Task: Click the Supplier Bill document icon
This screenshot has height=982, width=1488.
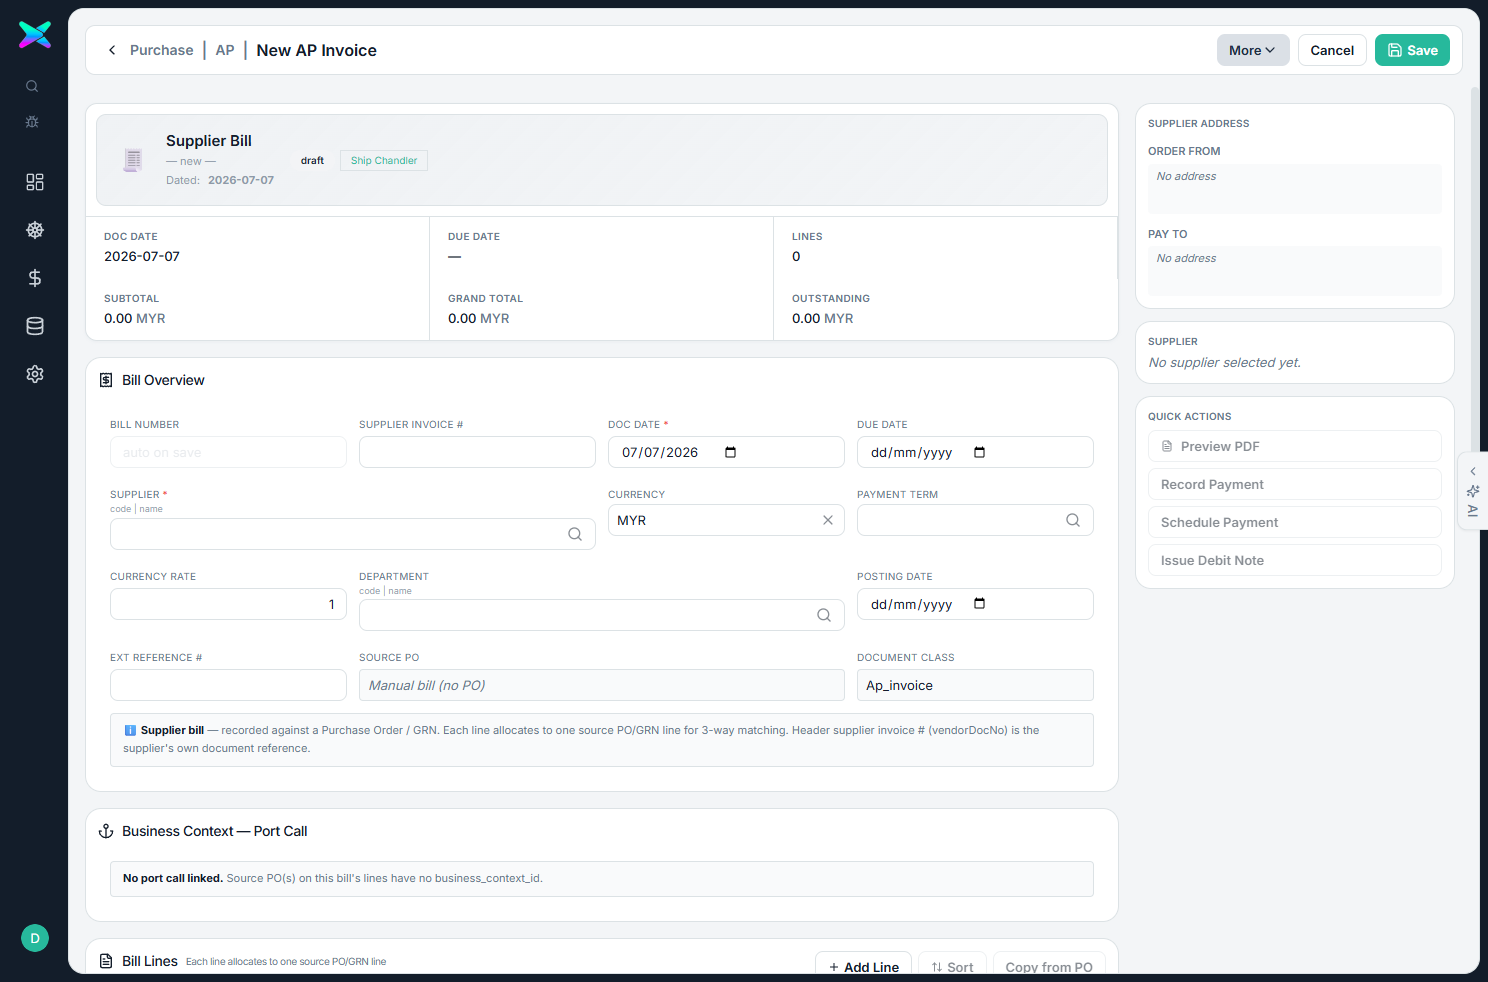Action: pos(133,160)
